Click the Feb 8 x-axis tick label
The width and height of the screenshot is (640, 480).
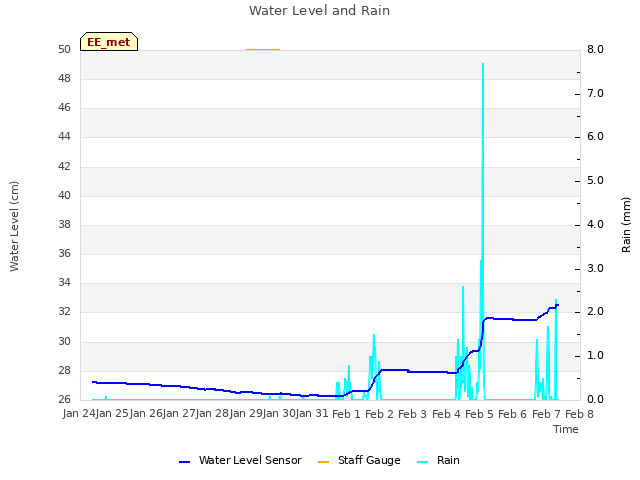tap(579, 414)
